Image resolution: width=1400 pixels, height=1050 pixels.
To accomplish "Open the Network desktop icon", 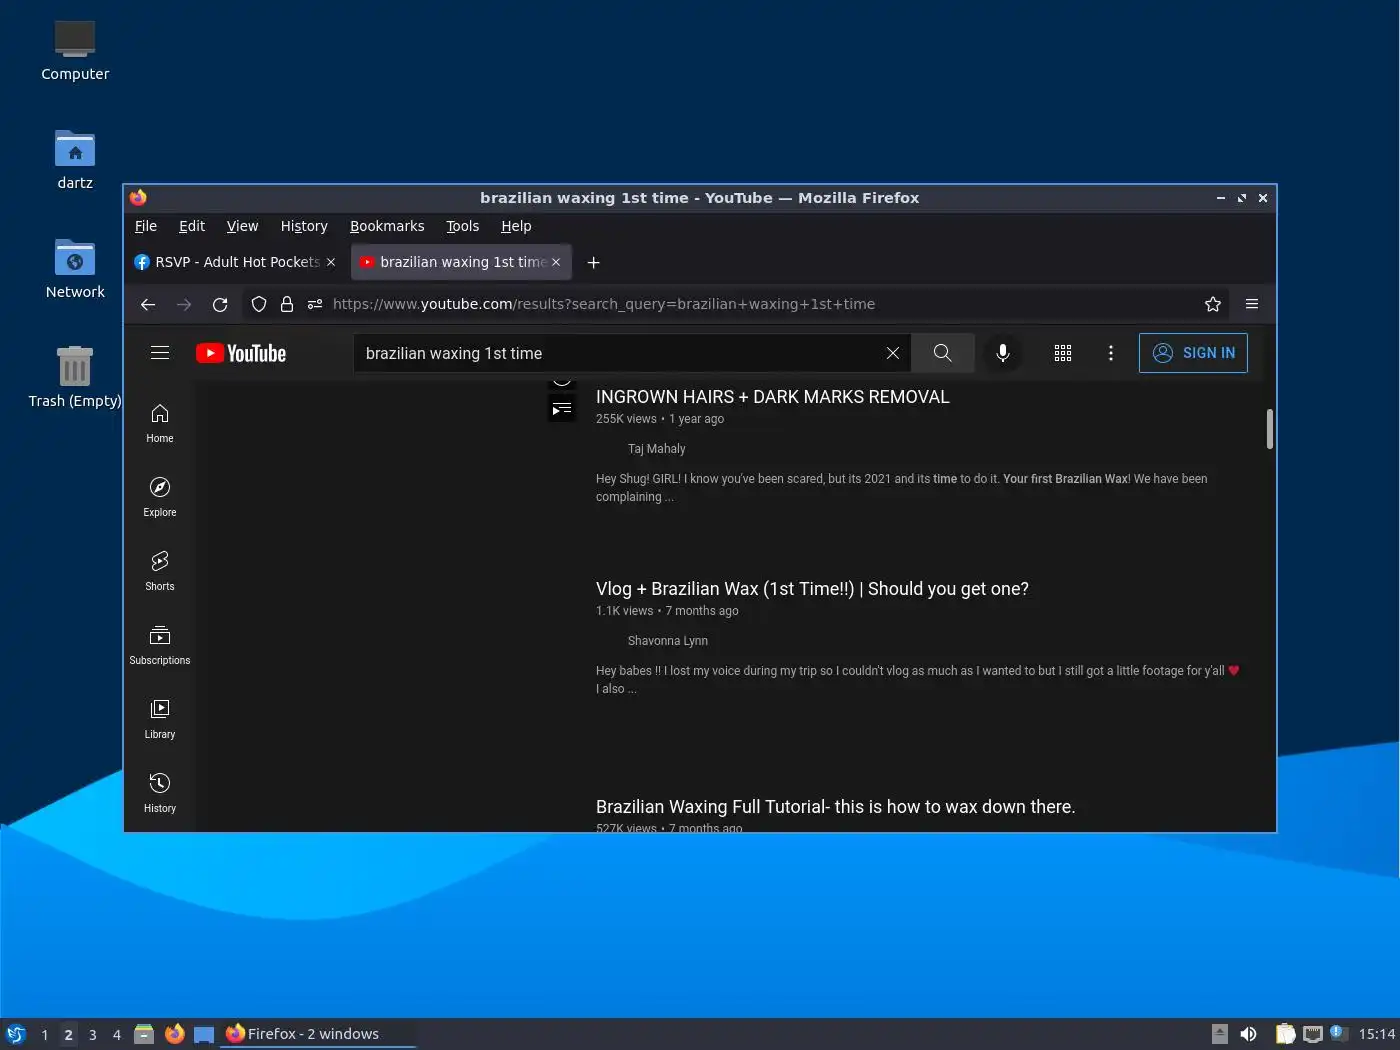I will coord(75,269).
